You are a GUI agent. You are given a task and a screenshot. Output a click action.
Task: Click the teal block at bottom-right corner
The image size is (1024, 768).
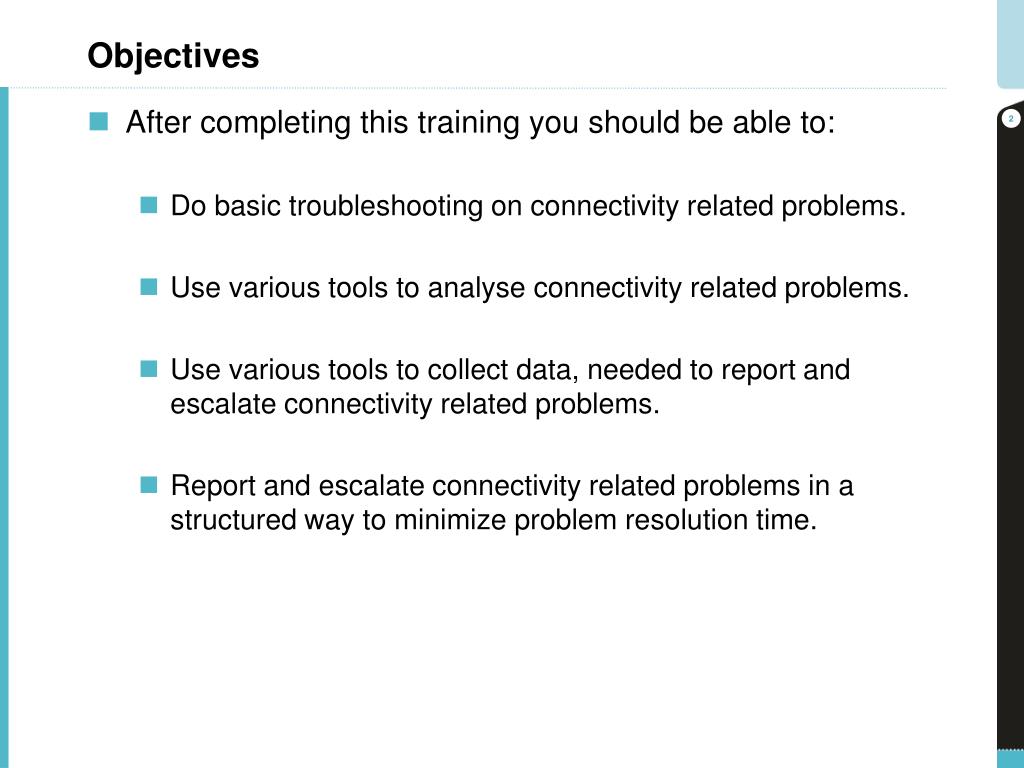1010,758
